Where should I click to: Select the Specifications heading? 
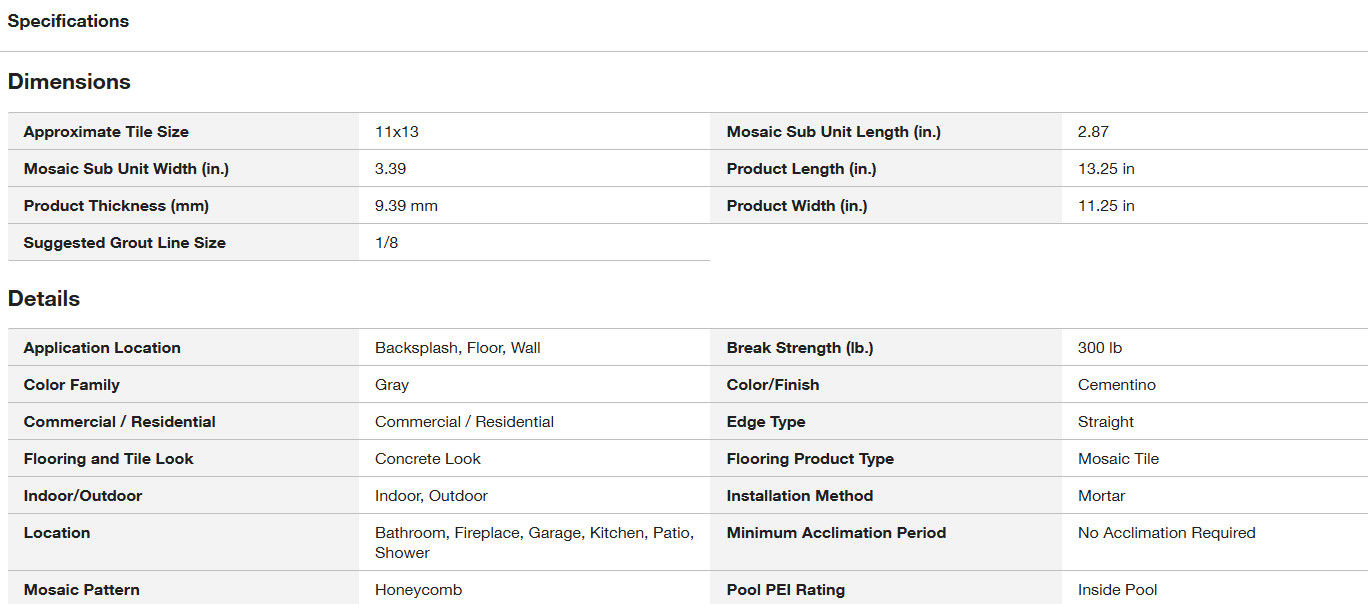point(68,21)
